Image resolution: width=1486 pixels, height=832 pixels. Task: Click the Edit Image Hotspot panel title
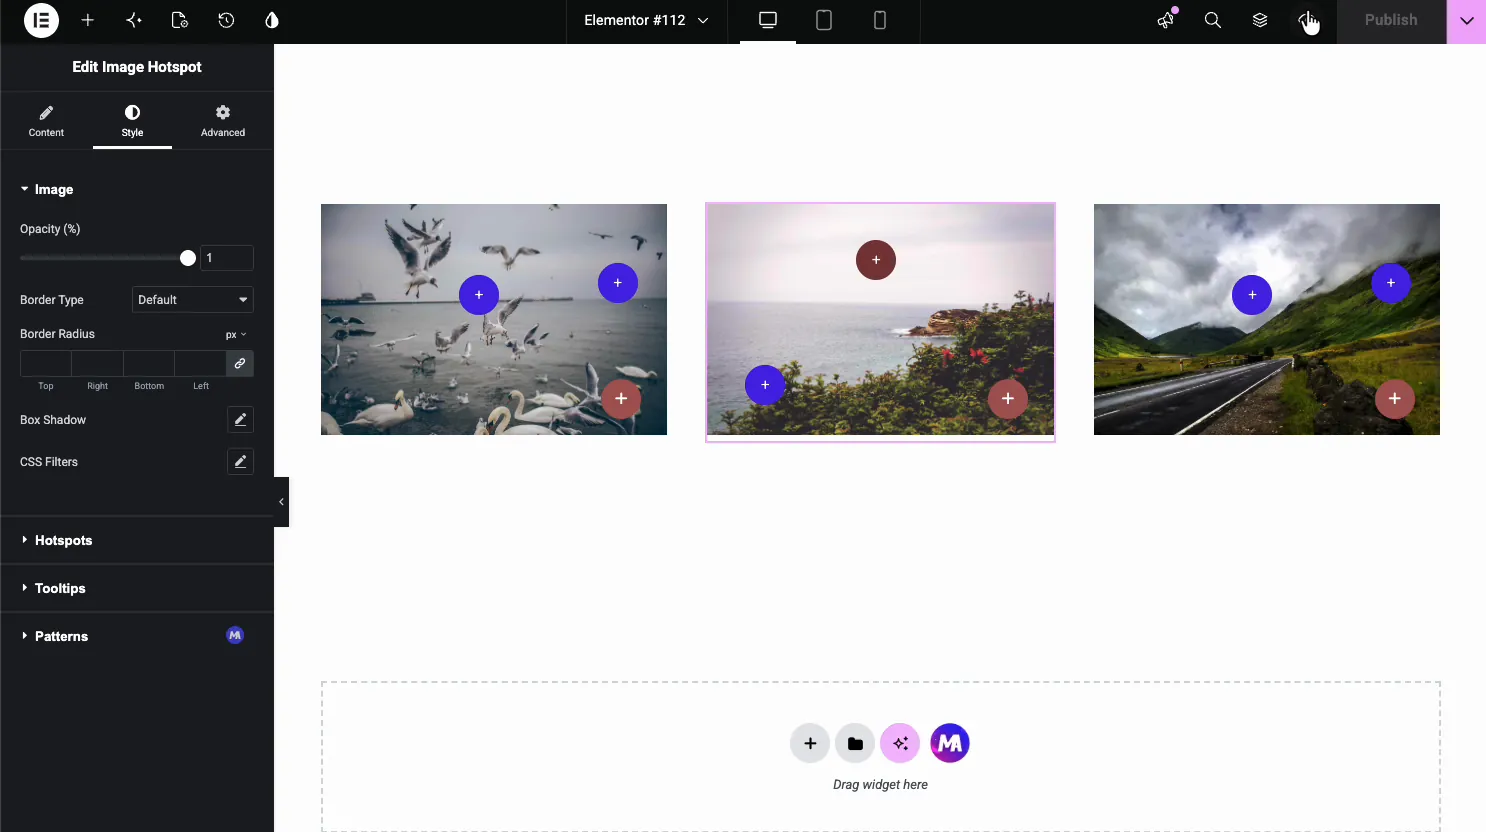pyautogui.click(x=137, y=67)
